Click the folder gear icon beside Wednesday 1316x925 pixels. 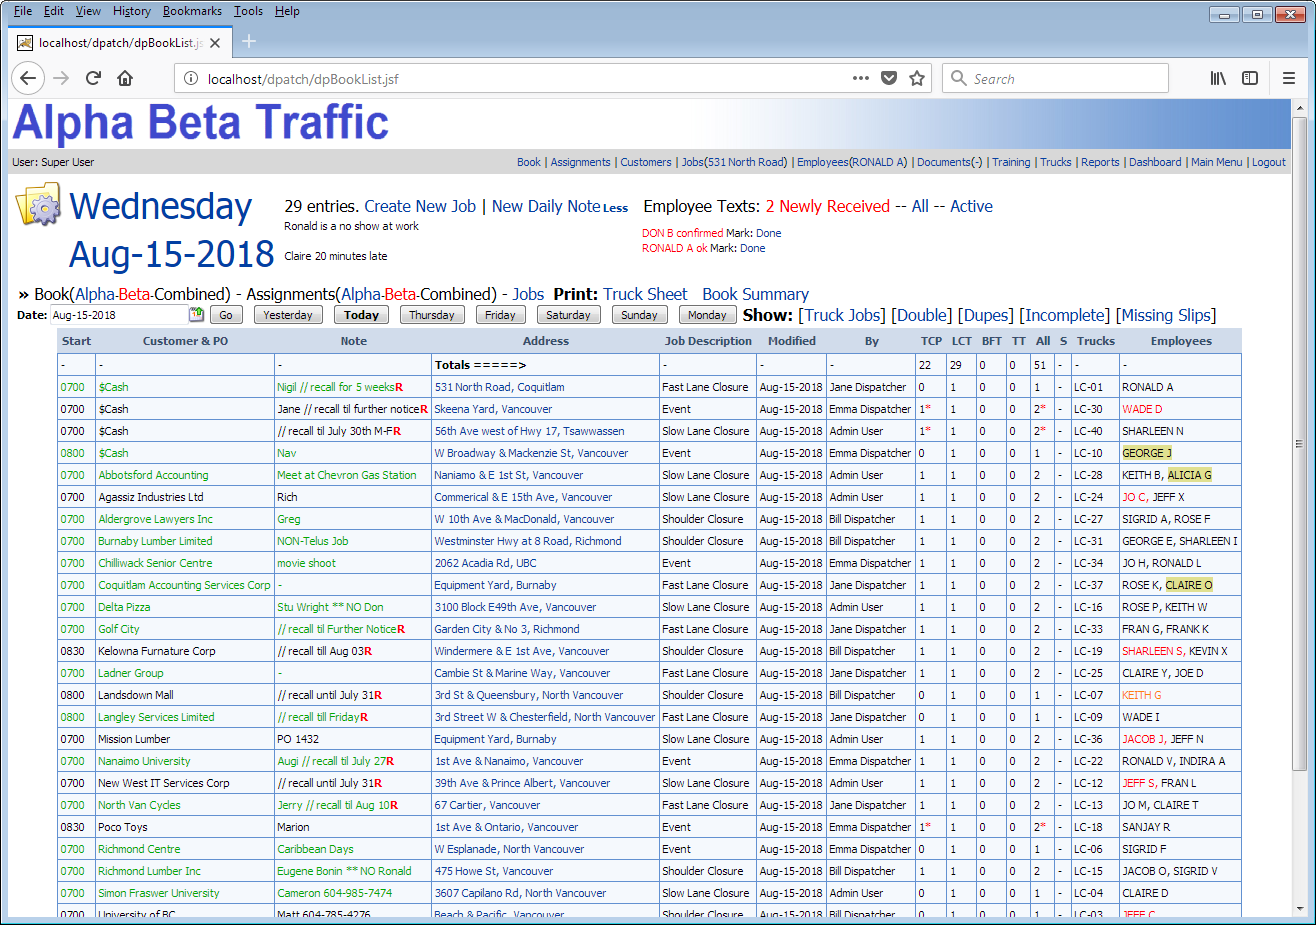pyautogui.click(x=39, y=204)
